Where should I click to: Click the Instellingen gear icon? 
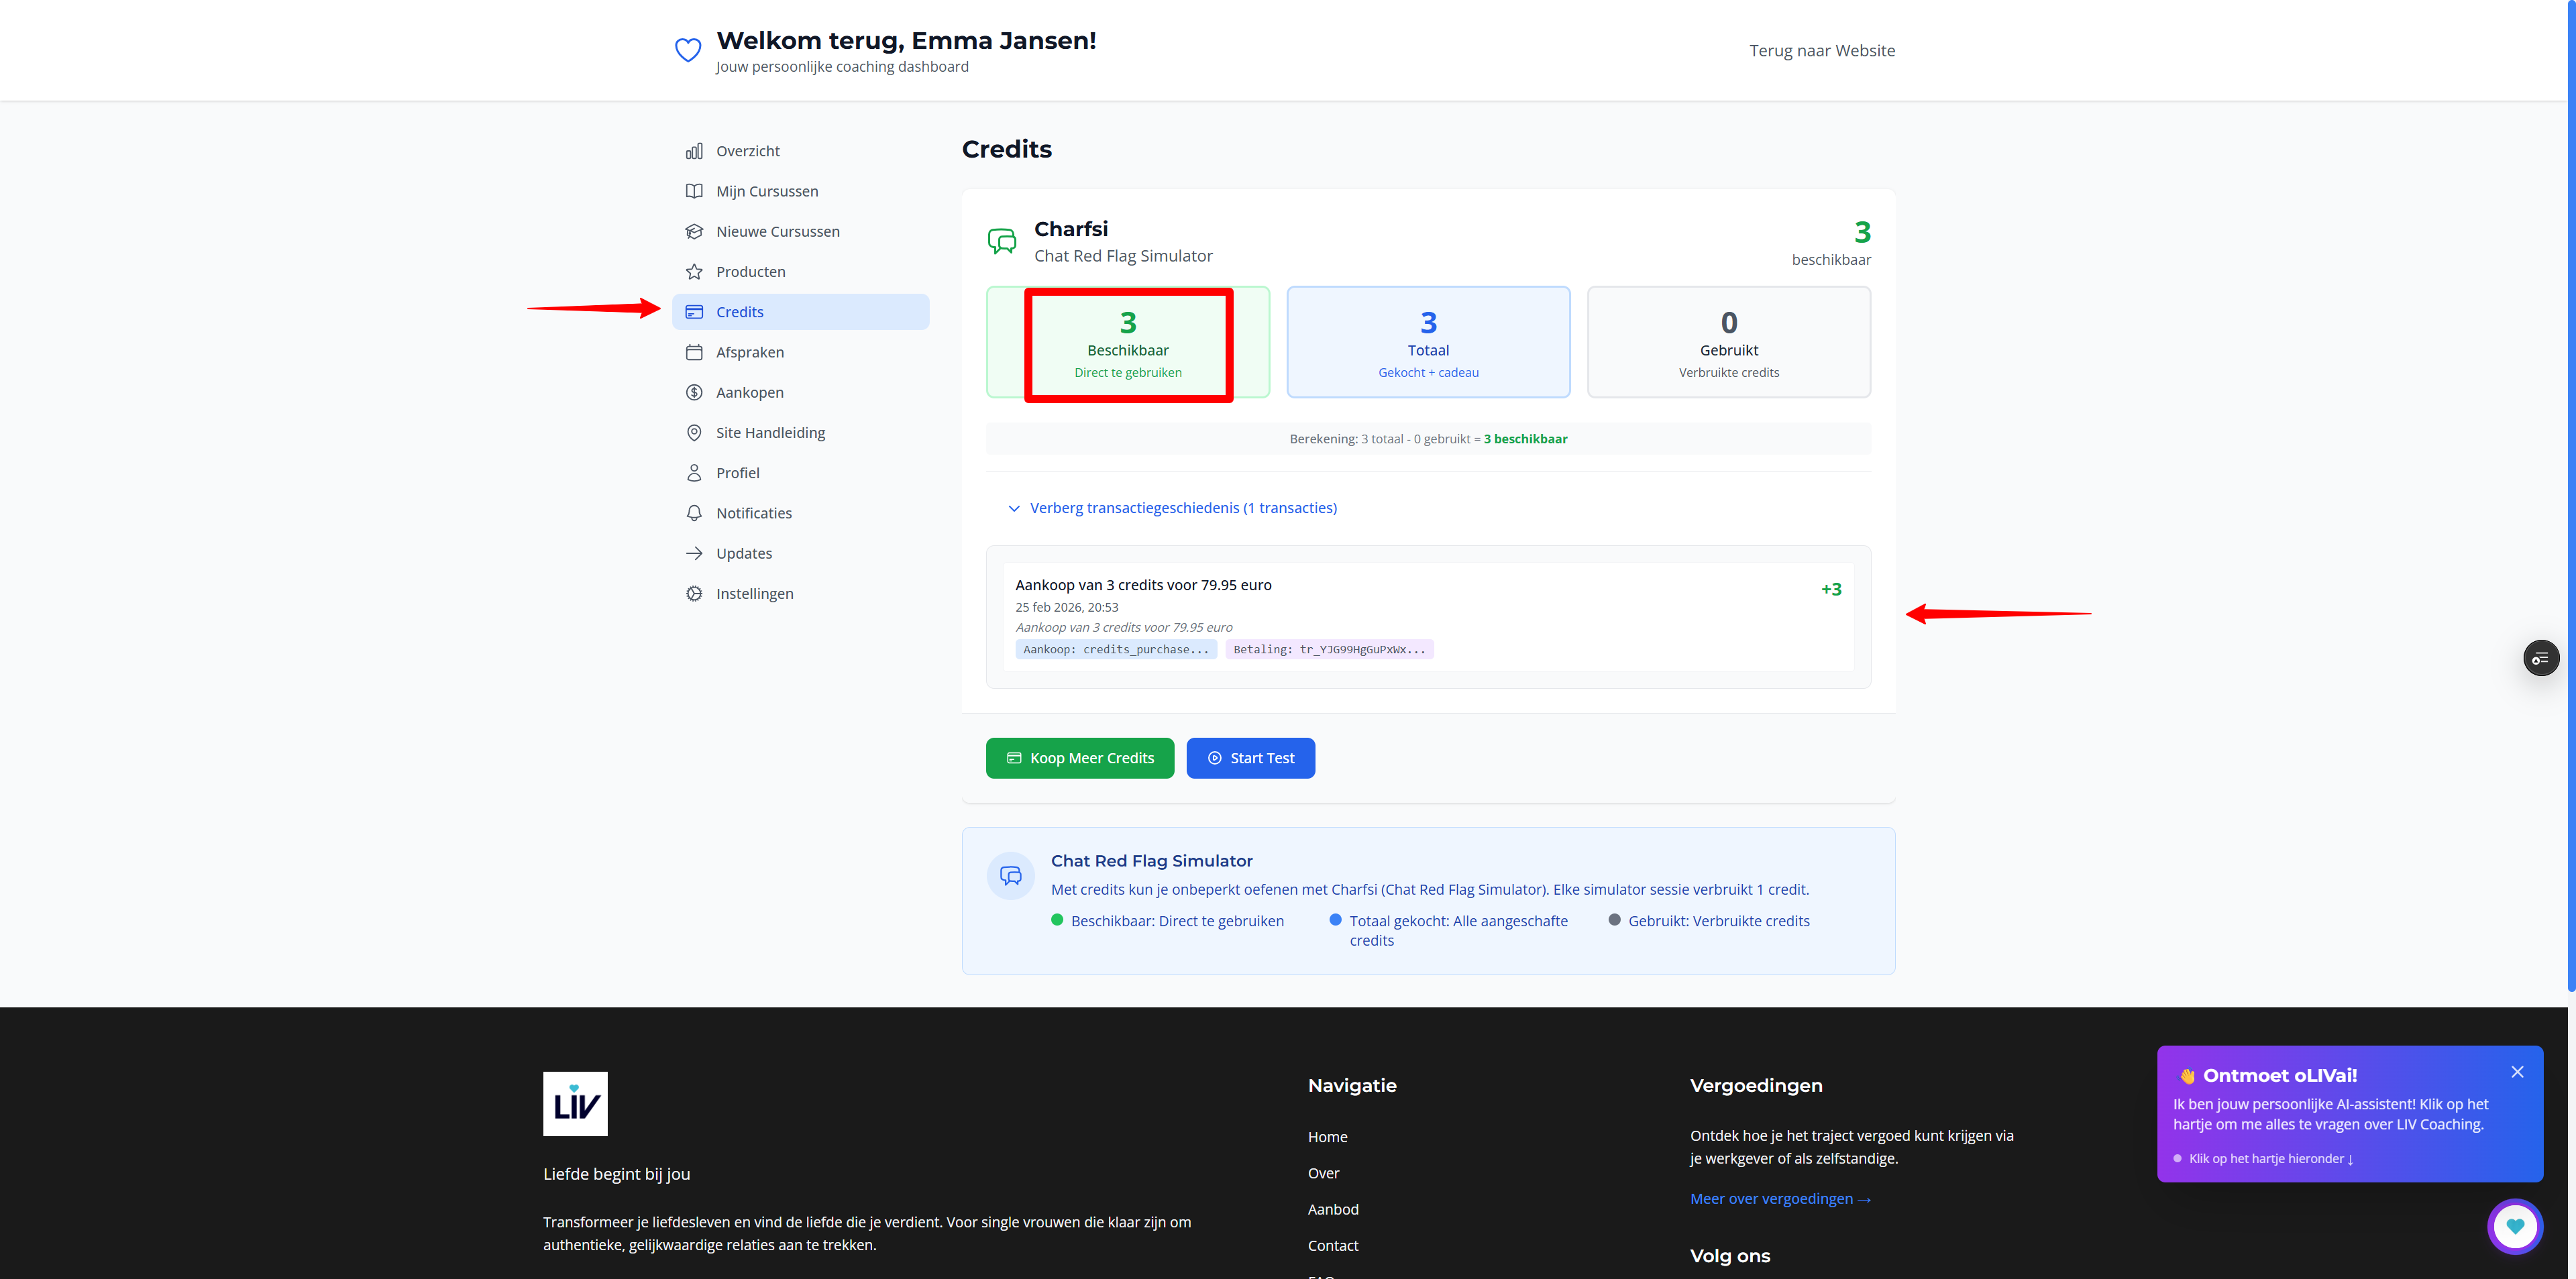[x=694, y=593]
